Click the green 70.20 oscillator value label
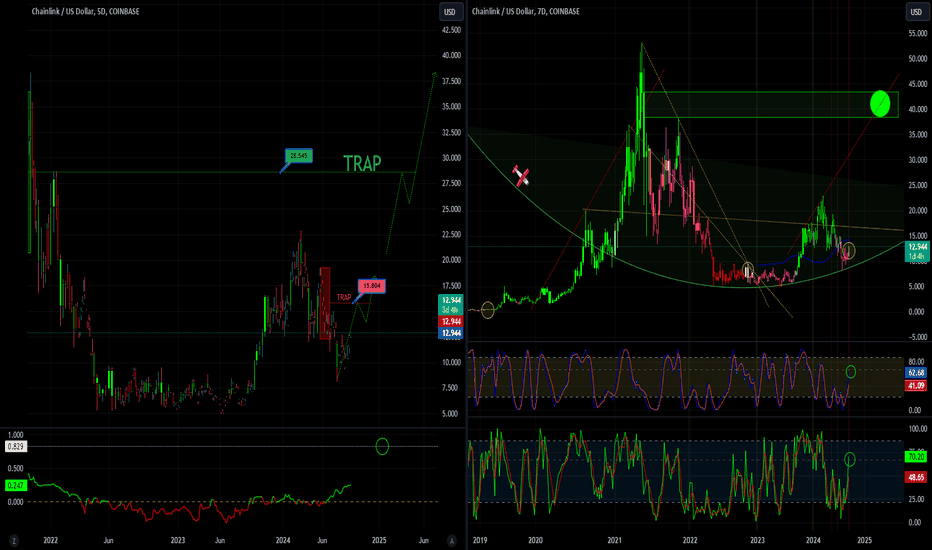This screenshot has height=550, width=932. pos(916,457)
